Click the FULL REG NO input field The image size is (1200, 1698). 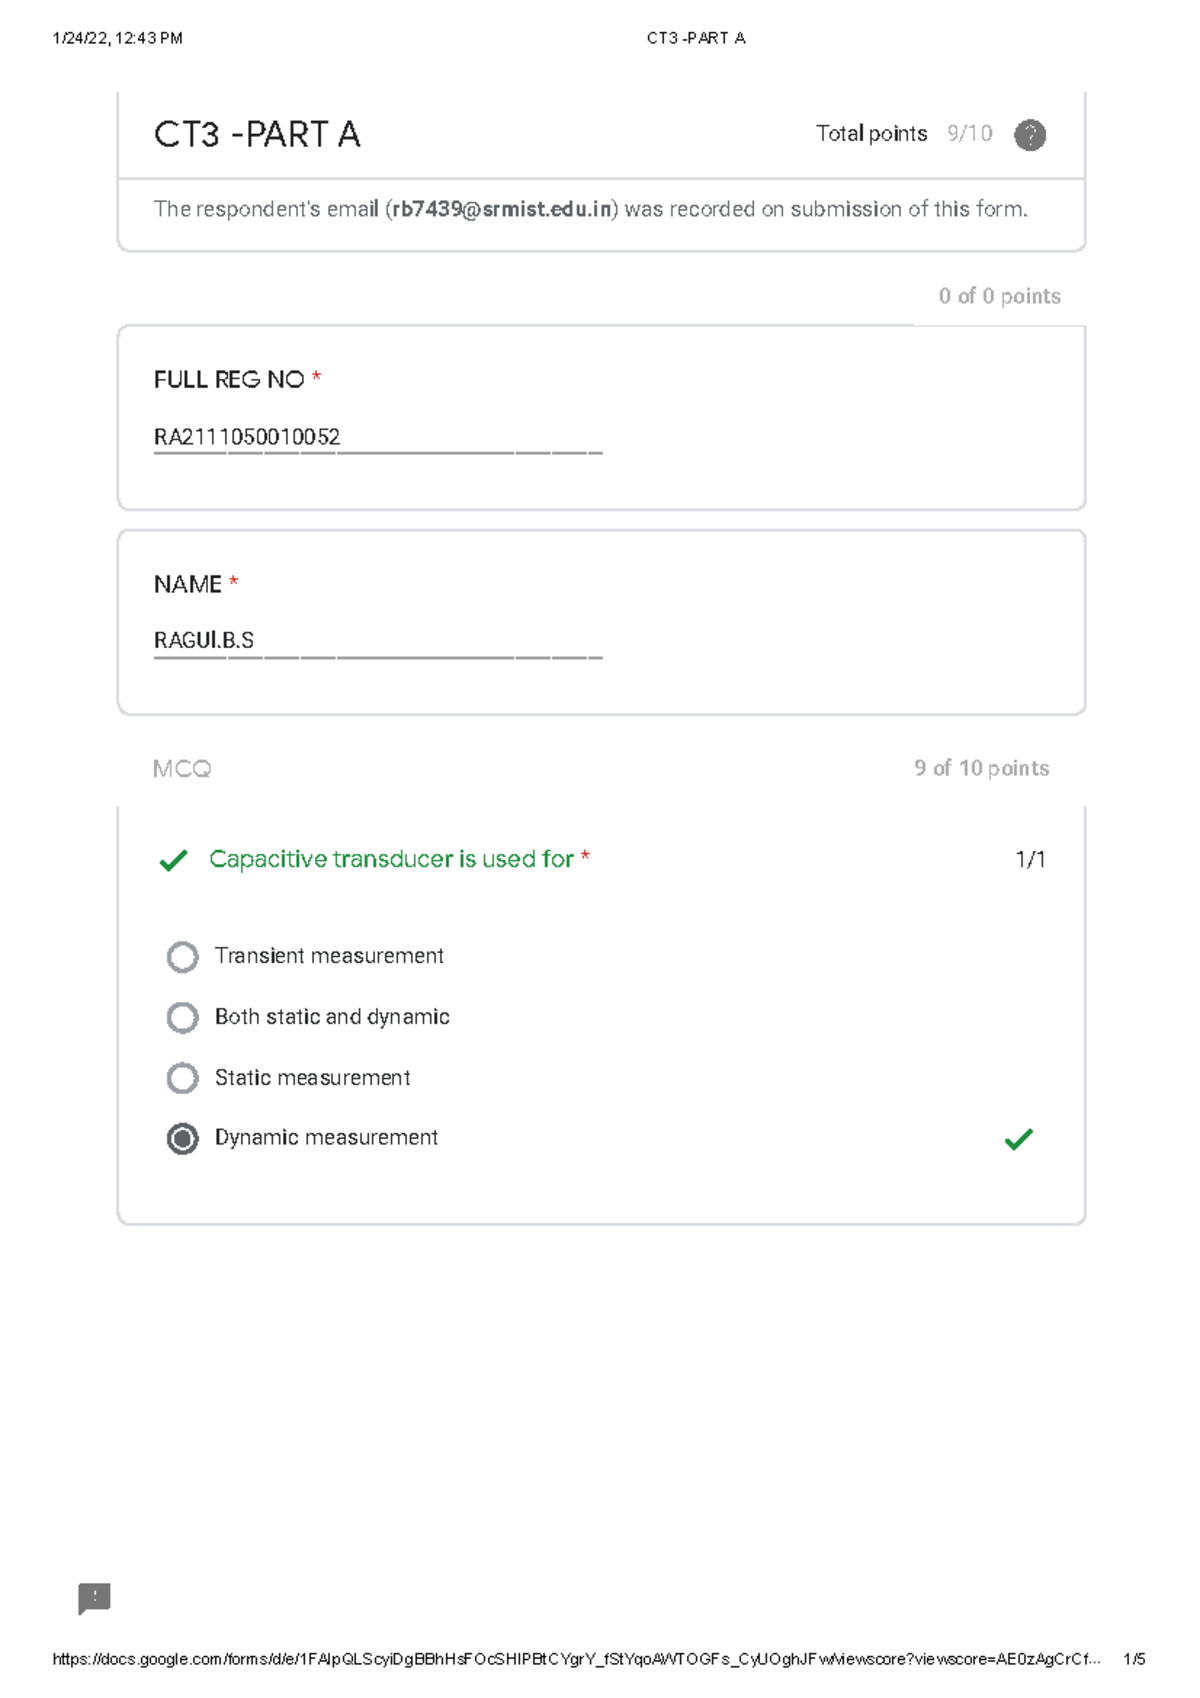[x=377, y=438]
